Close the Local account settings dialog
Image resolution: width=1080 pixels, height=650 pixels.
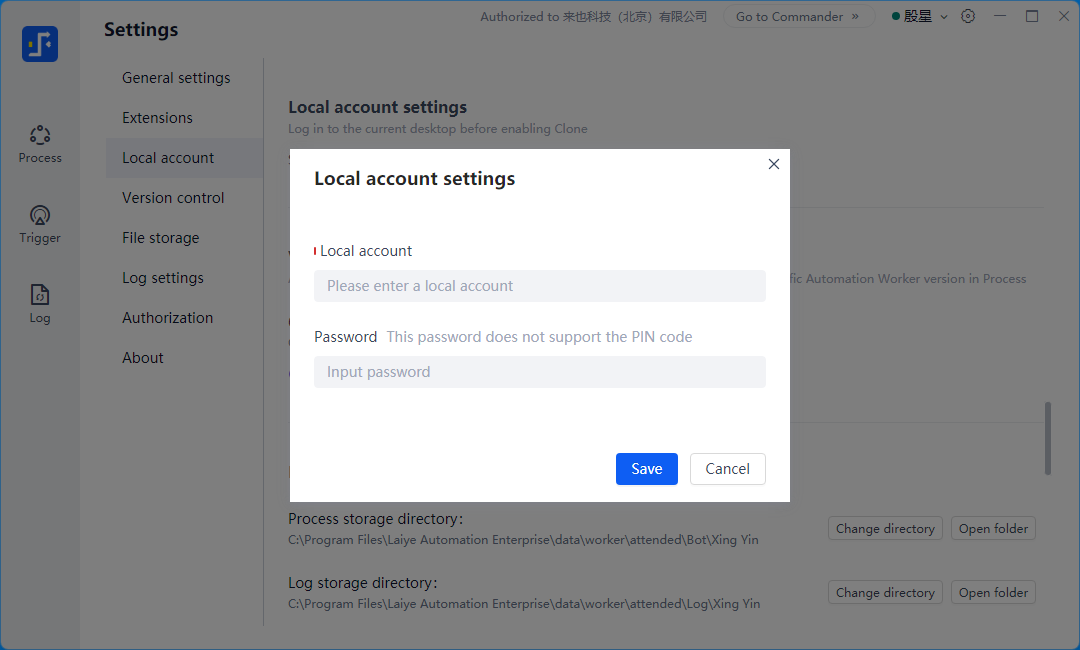pyautogui.click(x=773, y=164)
